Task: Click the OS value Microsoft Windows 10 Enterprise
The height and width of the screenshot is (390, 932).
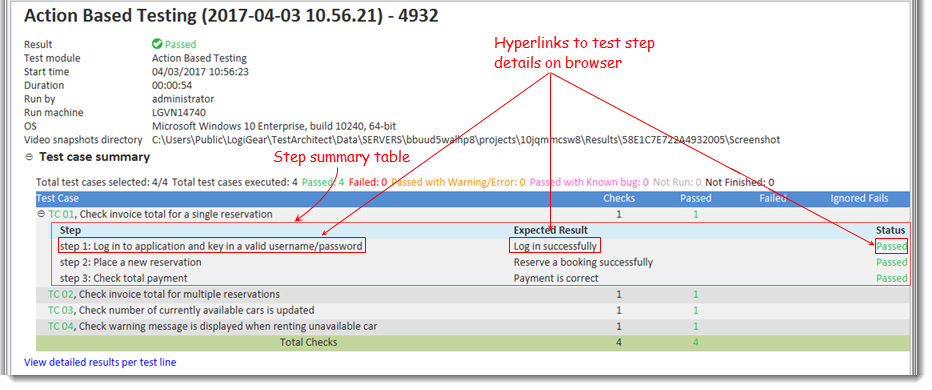Action: point(274,126)
